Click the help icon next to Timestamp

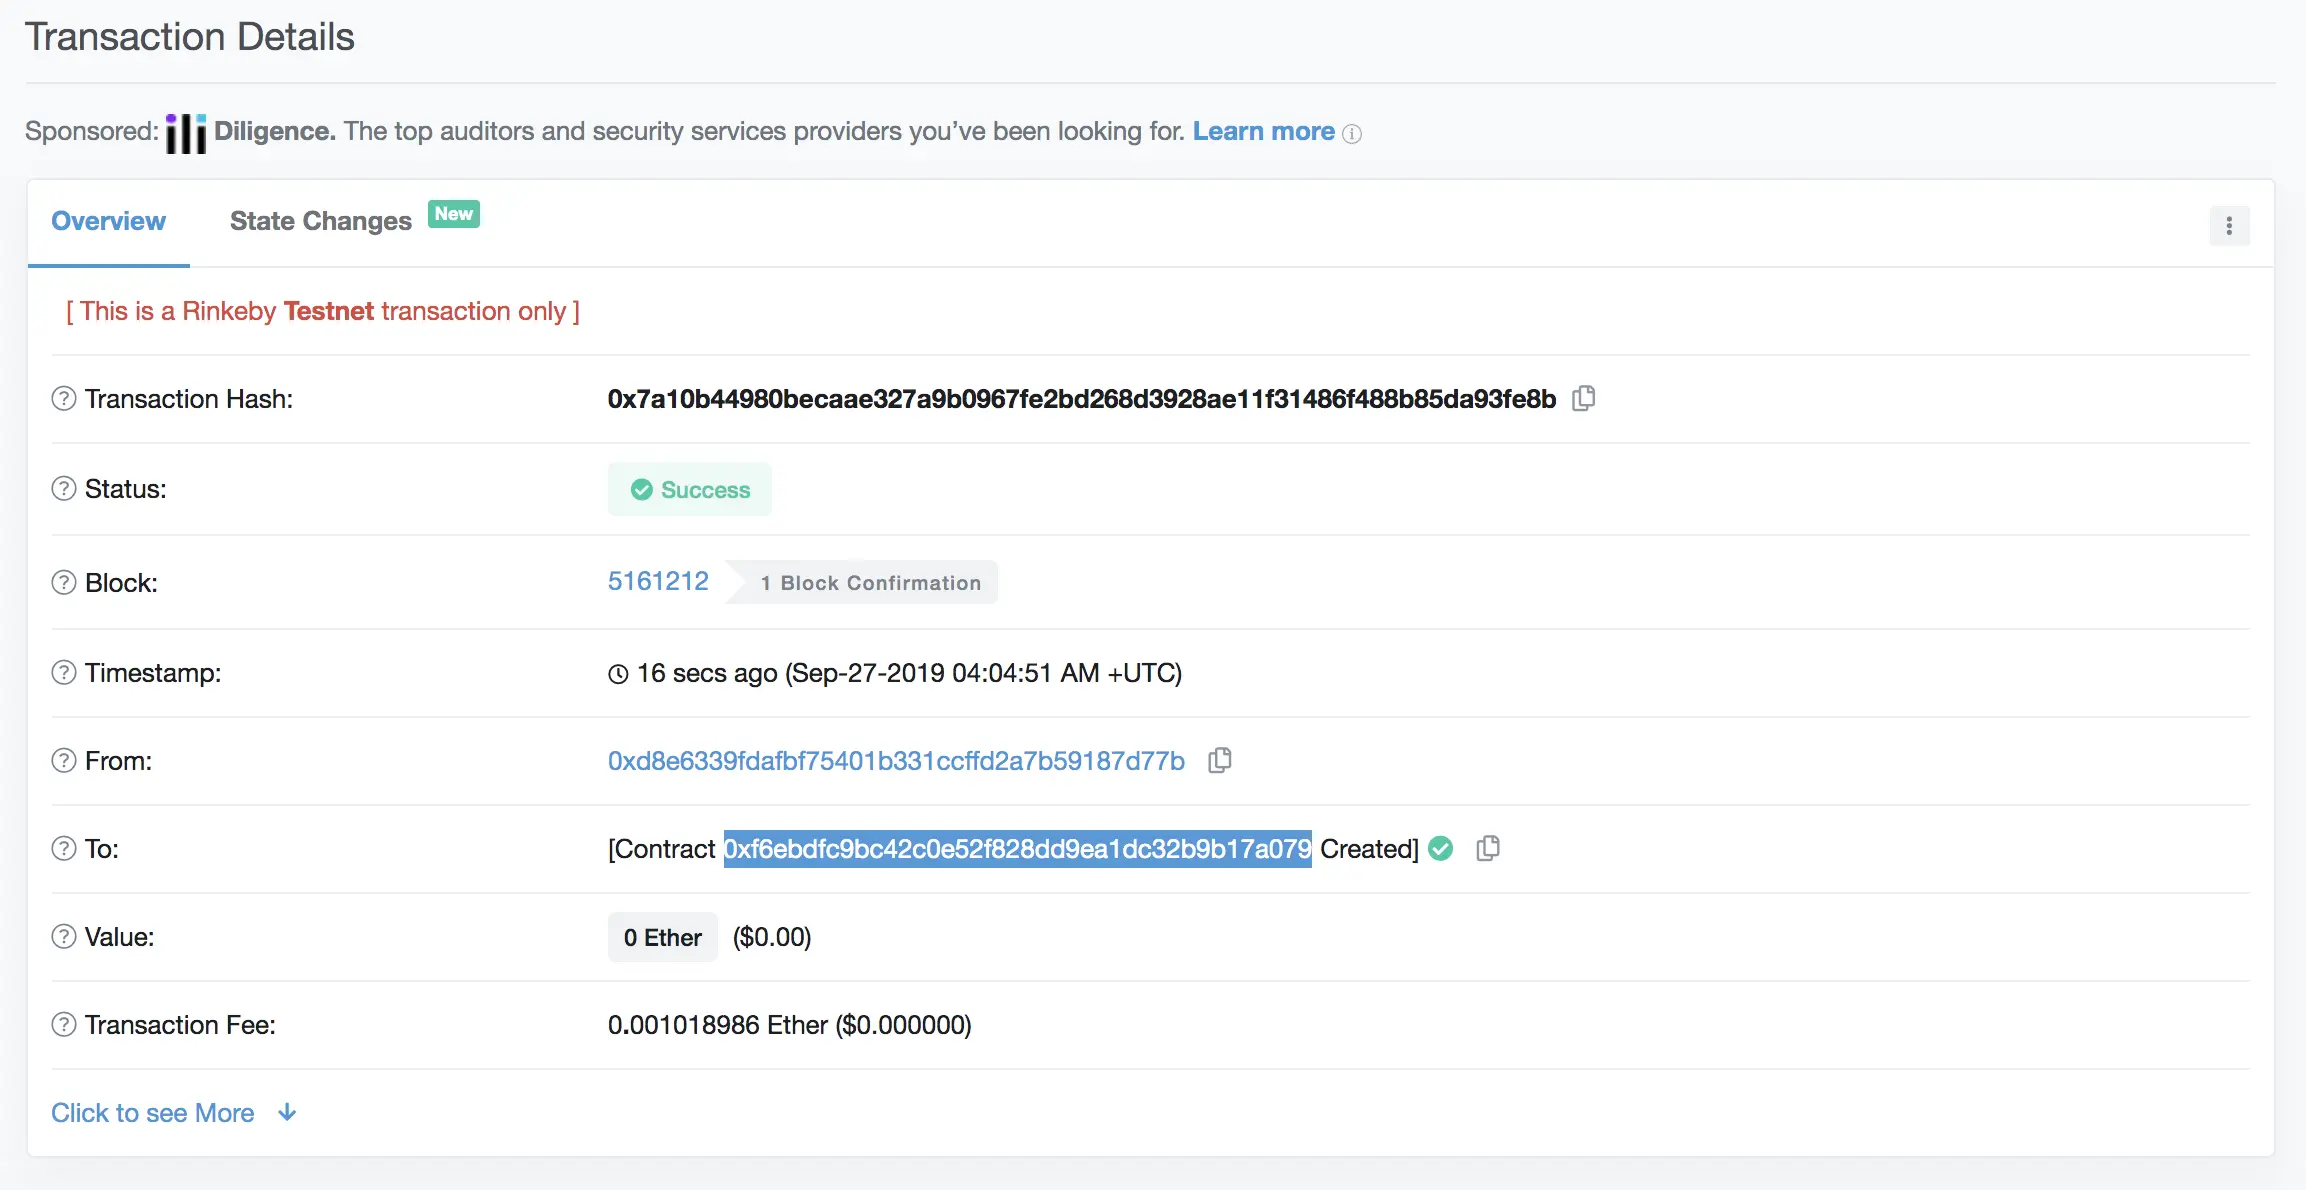64,673
